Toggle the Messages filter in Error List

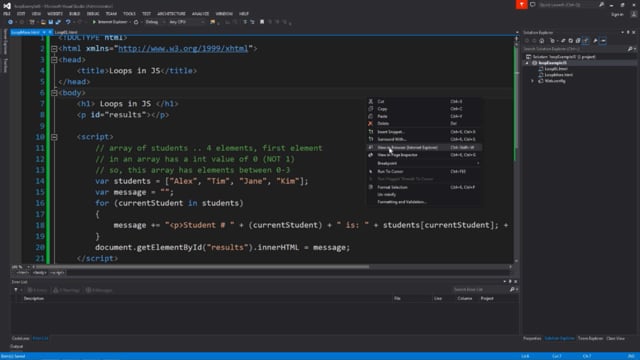99,290
